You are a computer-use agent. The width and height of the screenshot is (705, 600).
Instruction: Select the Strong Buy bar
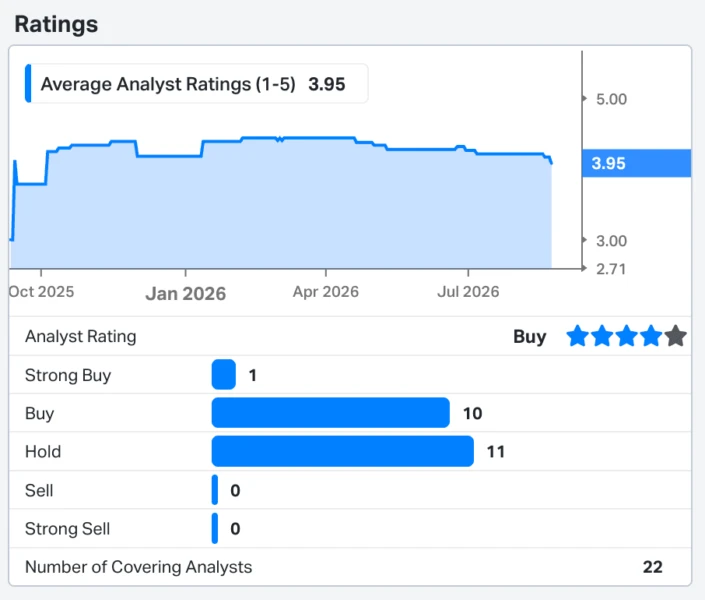click(223, 374)
